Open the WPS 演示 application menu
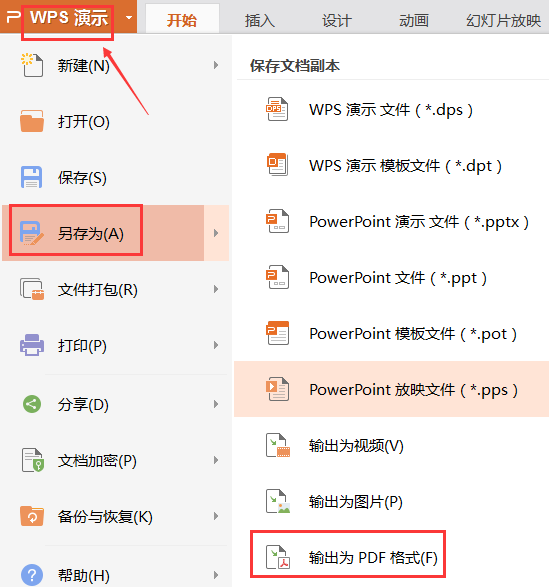Image resolution: width=549 pixels, height=587 pixels. (x=69, y=17)
